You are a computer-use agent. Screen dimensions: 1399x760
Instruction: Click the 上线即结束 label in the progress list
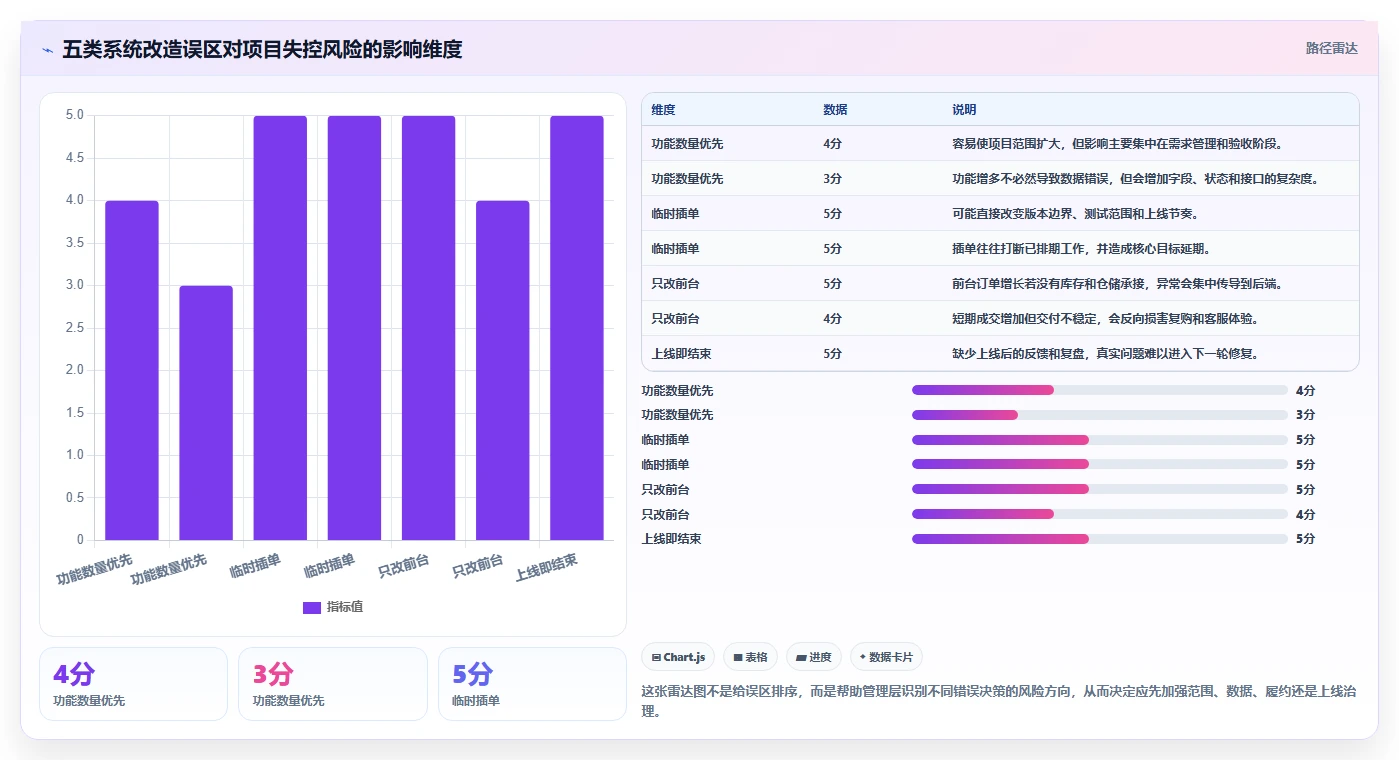point(671,539)
